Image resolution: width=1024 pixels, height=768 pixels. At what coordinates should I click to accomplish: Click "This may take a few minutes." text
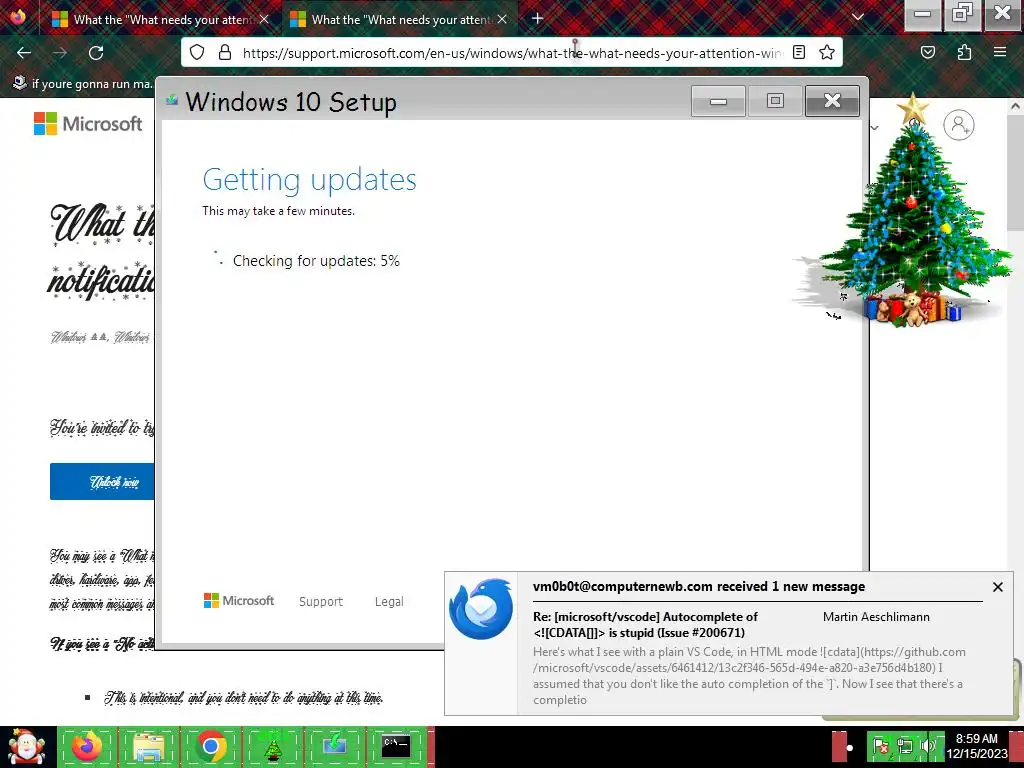(x=278, y=211)
